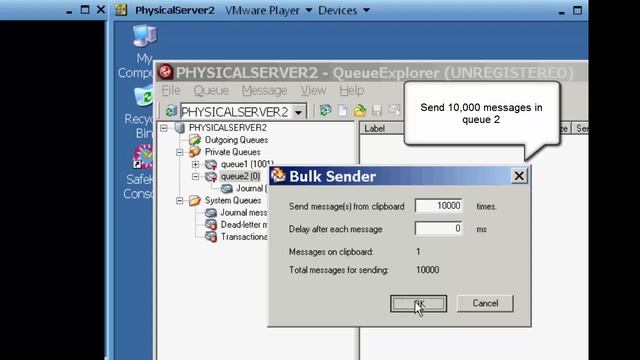The height and width of the screenshot is (360, 640).
Task: Click the Outgoing Queues folder icon
Action: click(195, 140)
